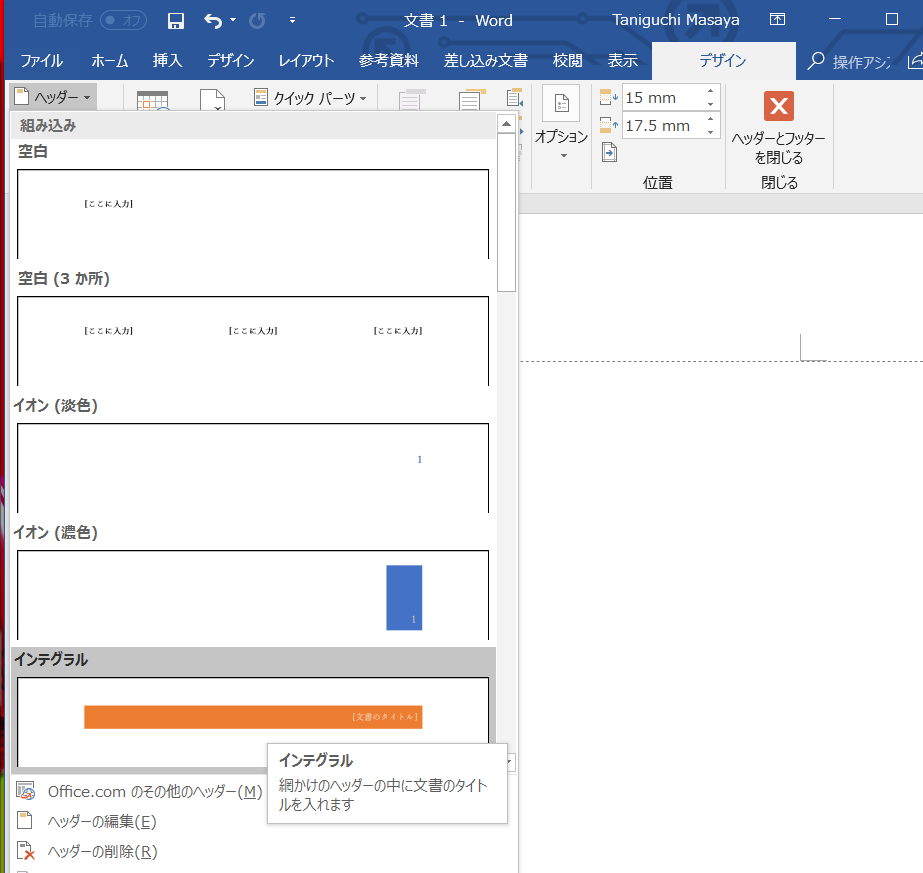Image resolution: width=923 pixels, height=873 pixels.
Task: Switch to the ホーム tab
Action: click(x=109, y=61)
